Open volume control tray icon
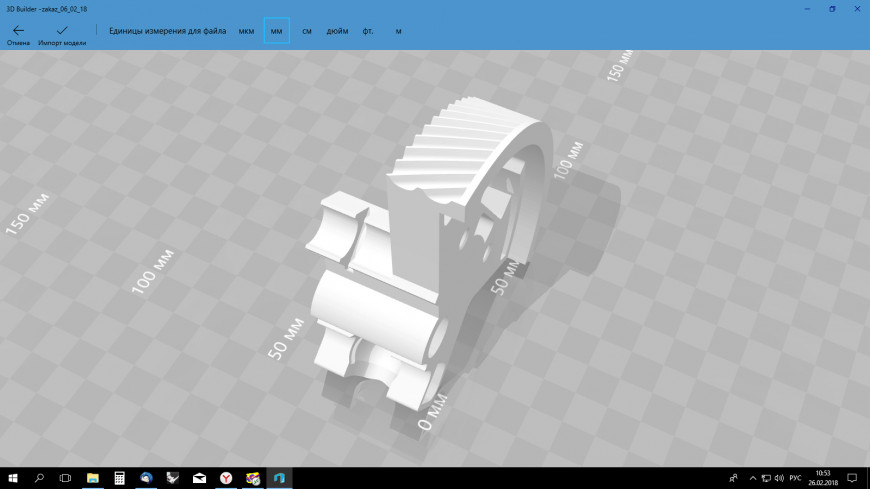This screenshot has height=489, width=870. (x=779, y=478)
